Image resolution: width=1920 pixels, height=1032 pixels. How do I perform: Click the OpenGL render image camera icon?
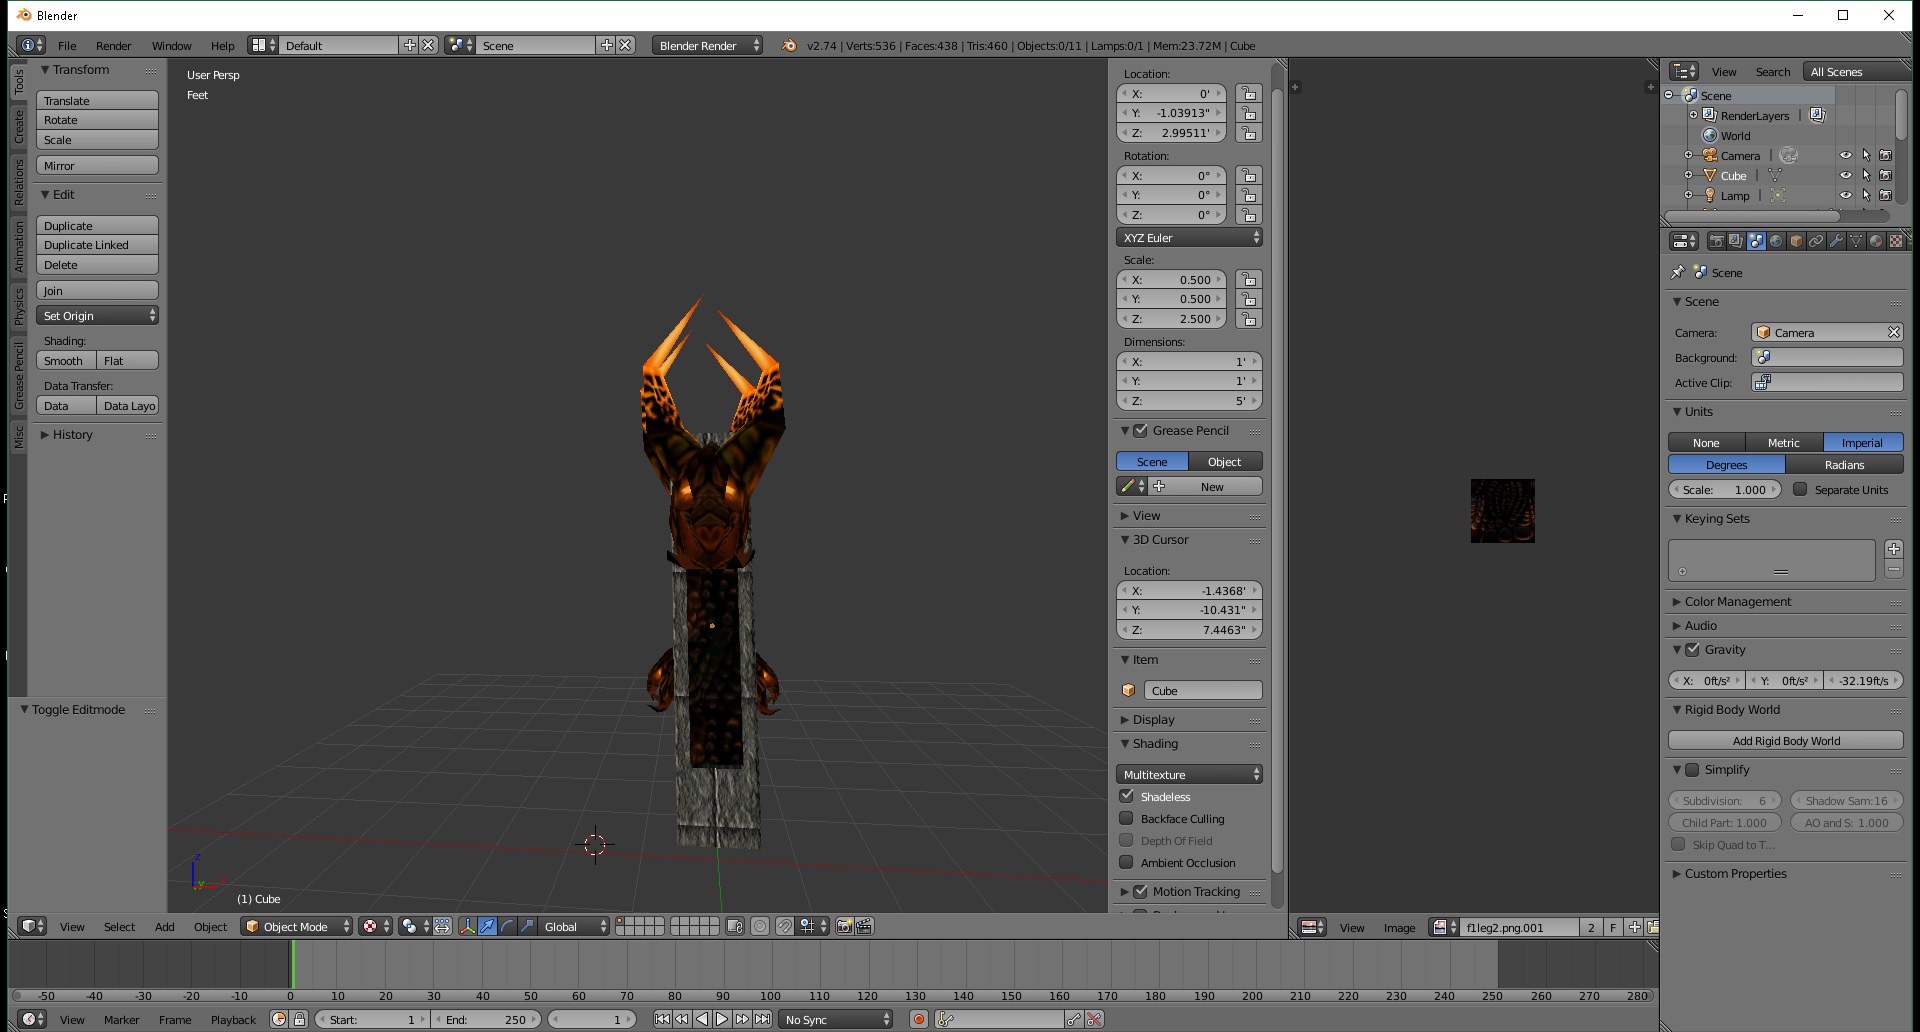[844, 927]
